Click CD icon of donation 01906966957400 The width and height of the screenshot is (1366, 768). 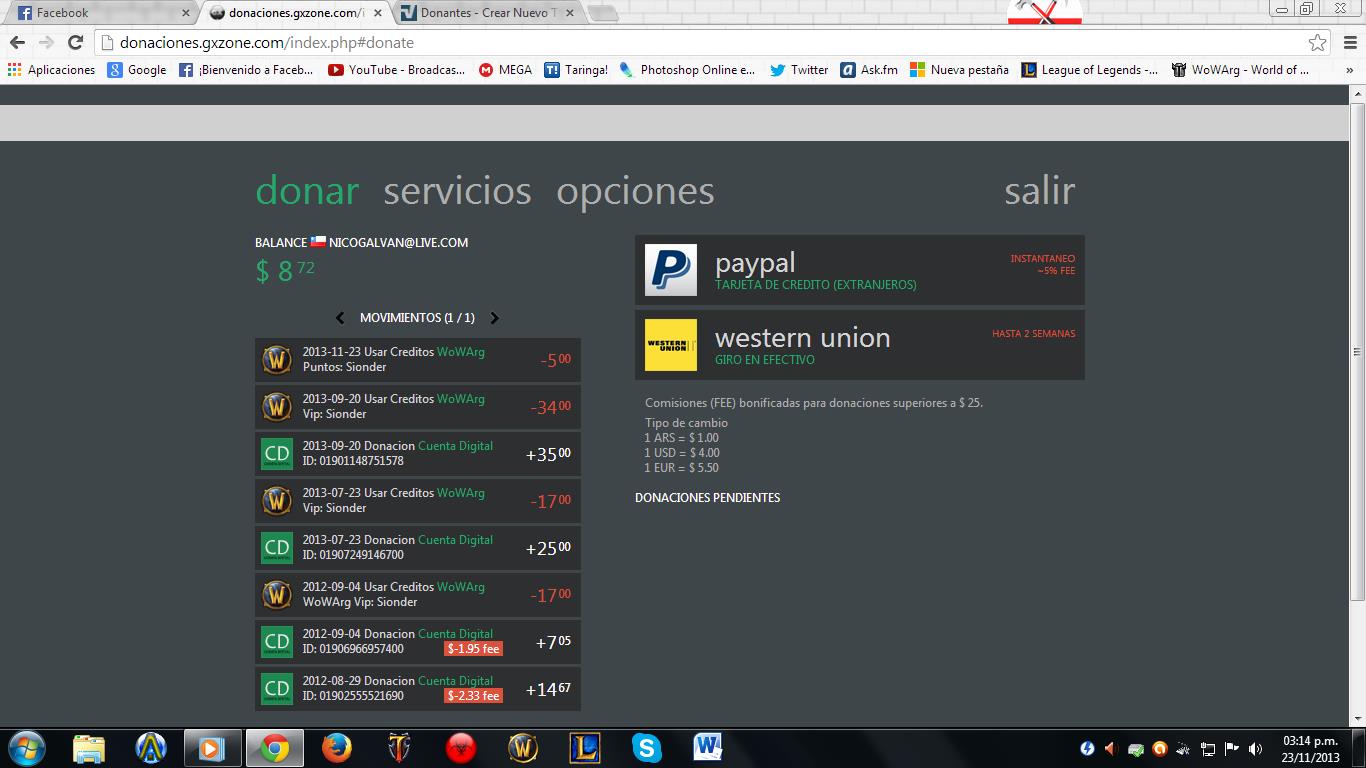[277, 642]
